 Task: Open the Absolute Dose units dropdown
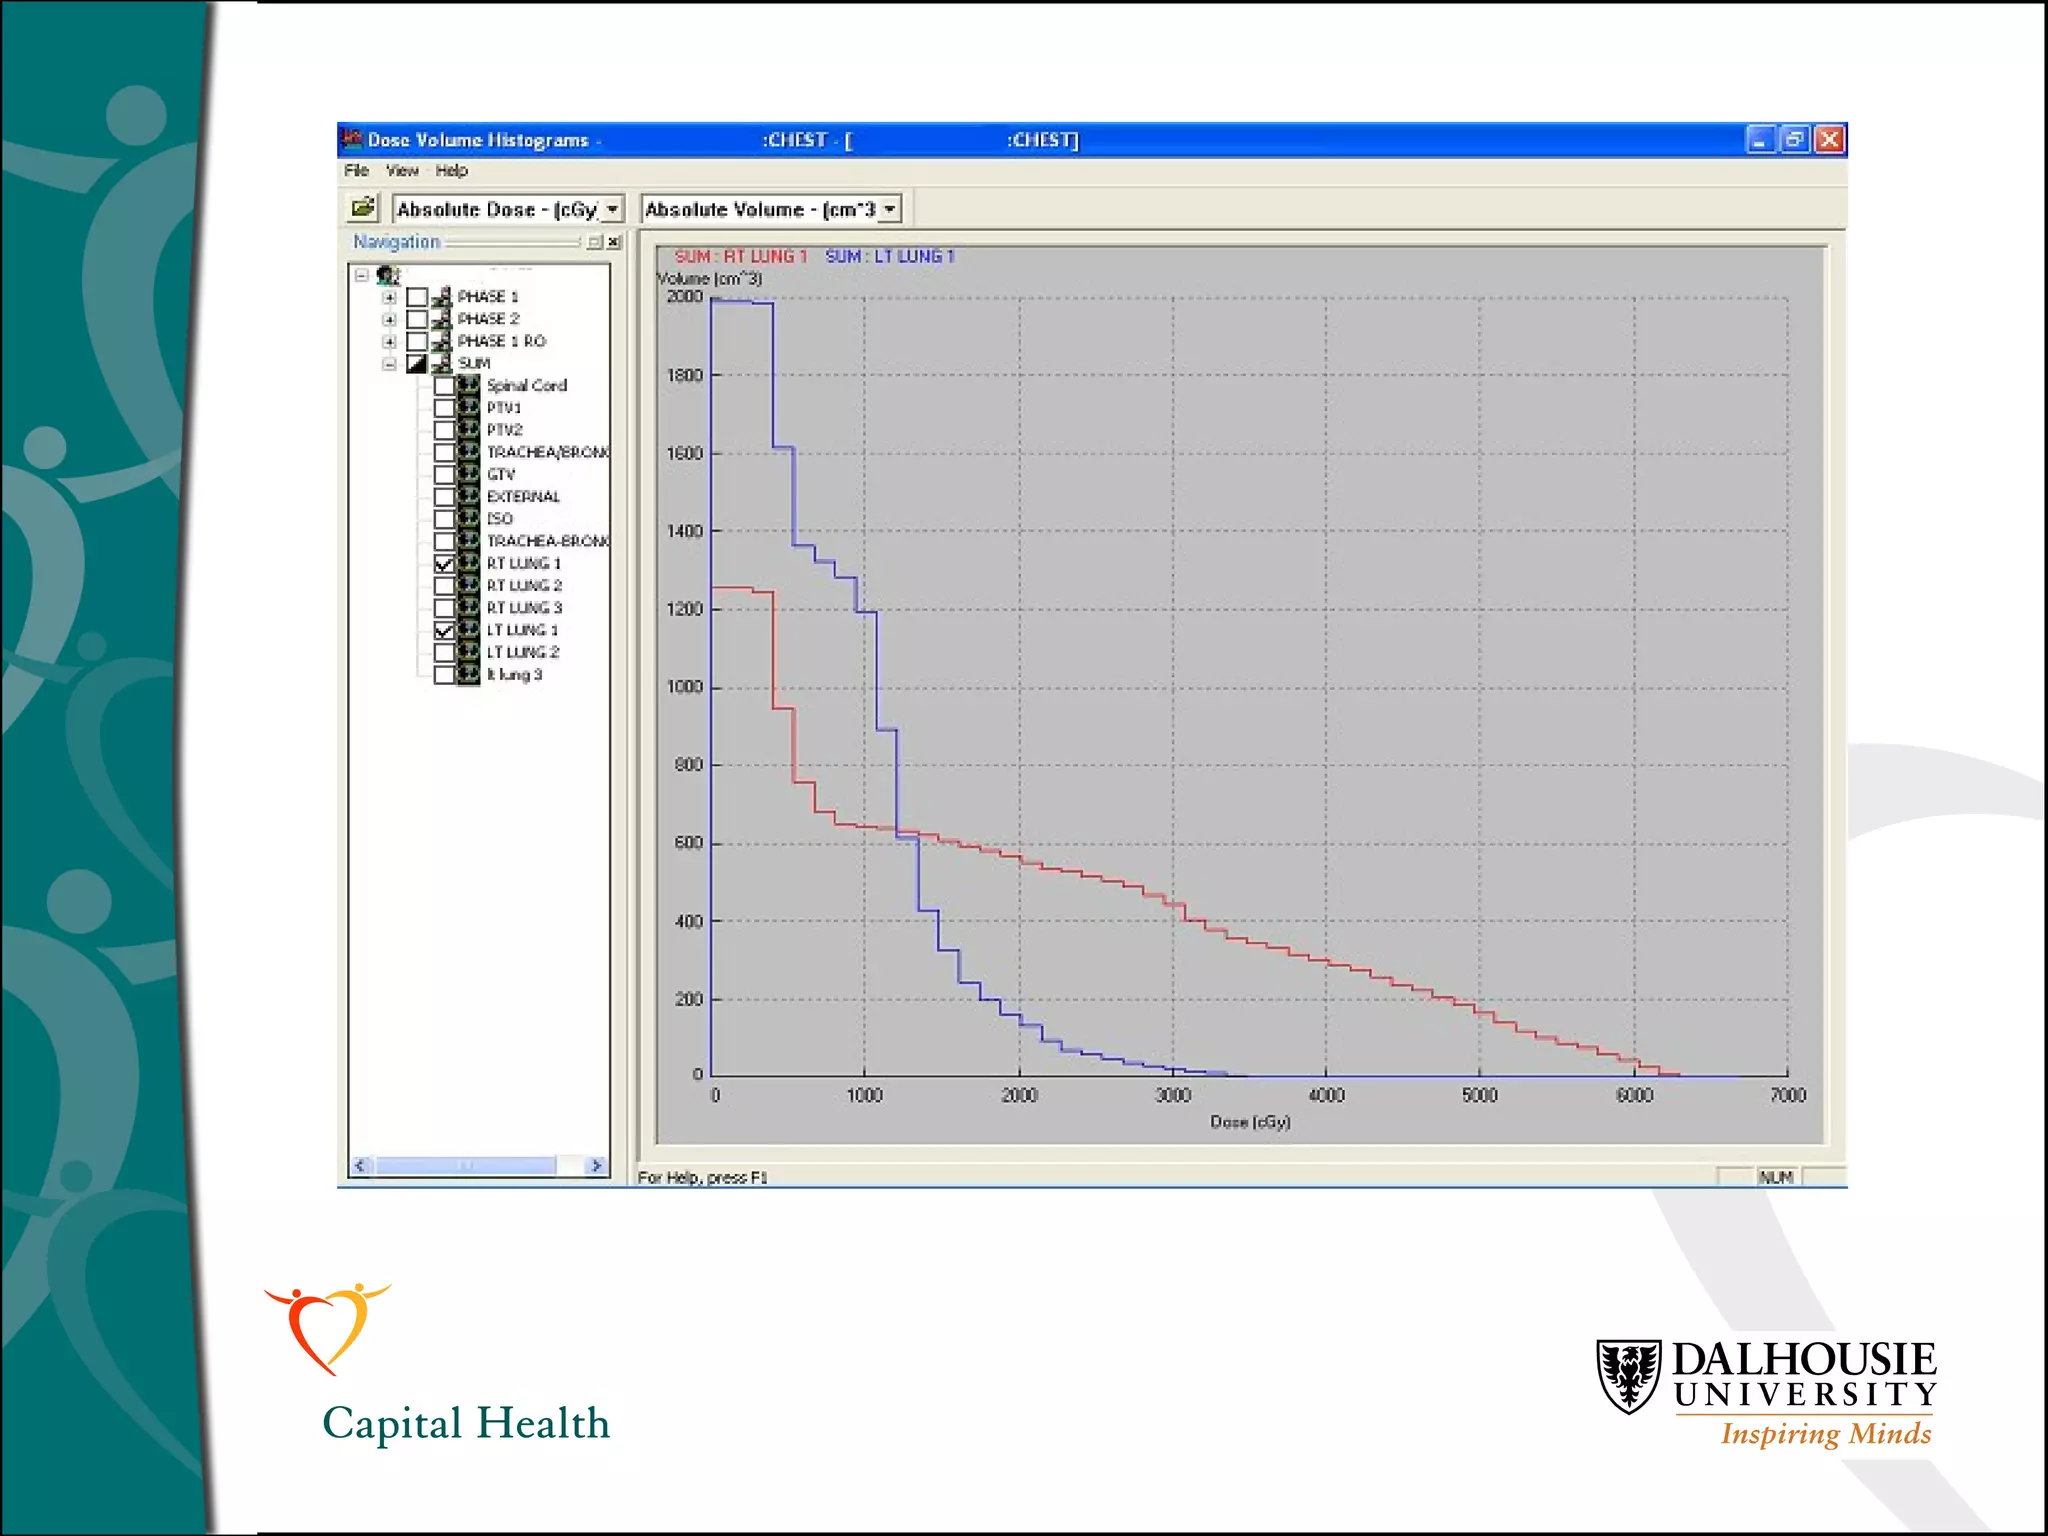[612, 209]
